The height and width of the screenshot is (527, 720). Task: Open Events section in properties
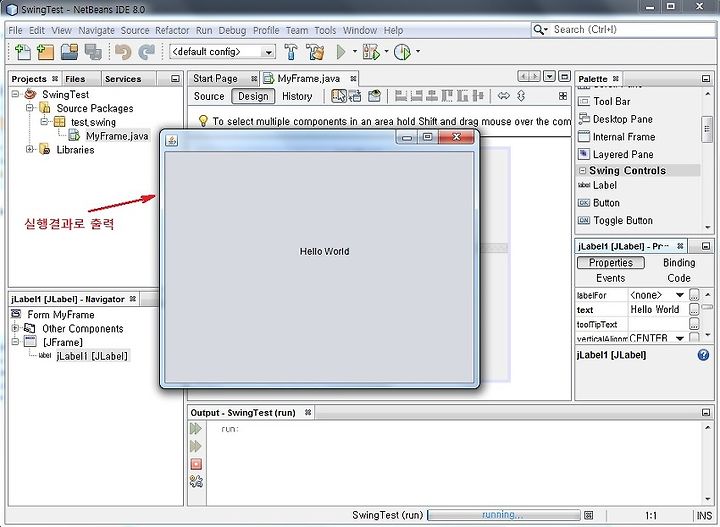(x=611, y=278)
